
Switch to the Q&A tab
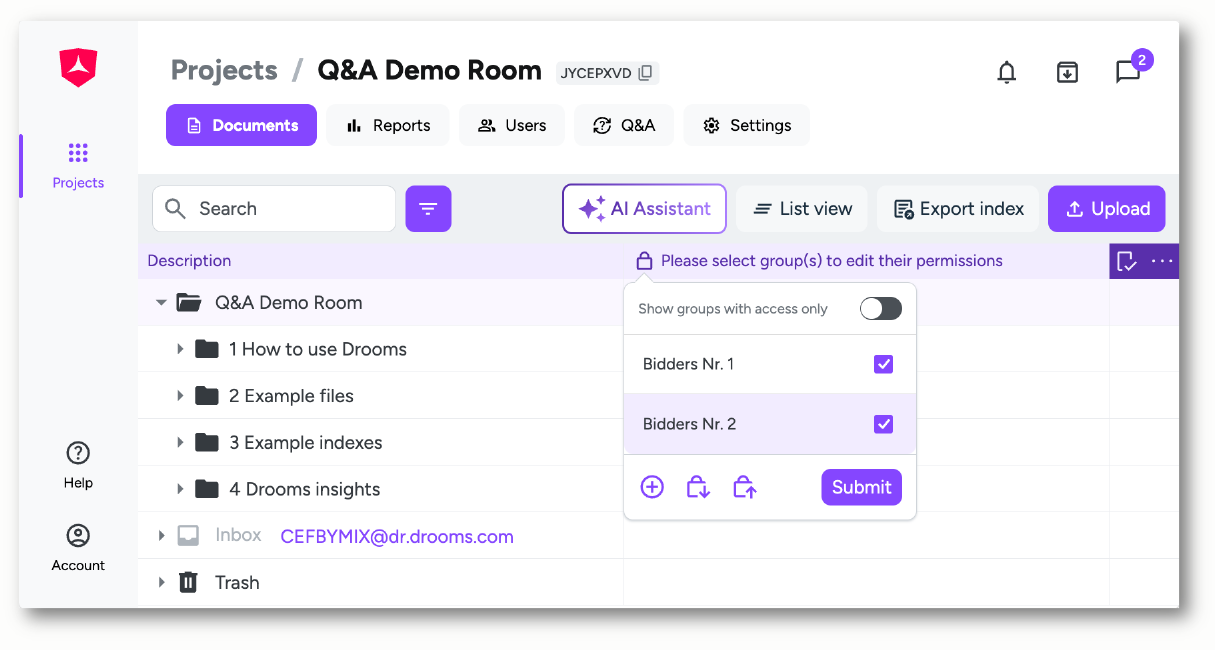(624, 125)
